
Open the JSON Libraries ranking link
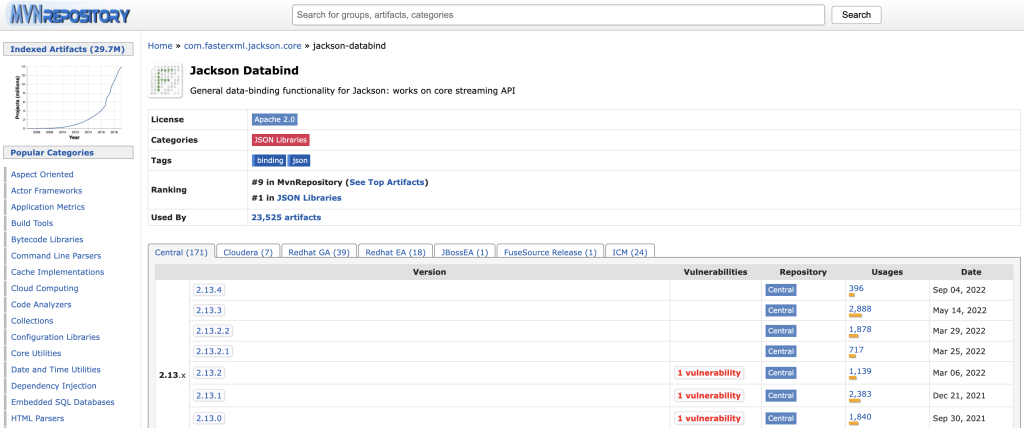click(309, 197)
